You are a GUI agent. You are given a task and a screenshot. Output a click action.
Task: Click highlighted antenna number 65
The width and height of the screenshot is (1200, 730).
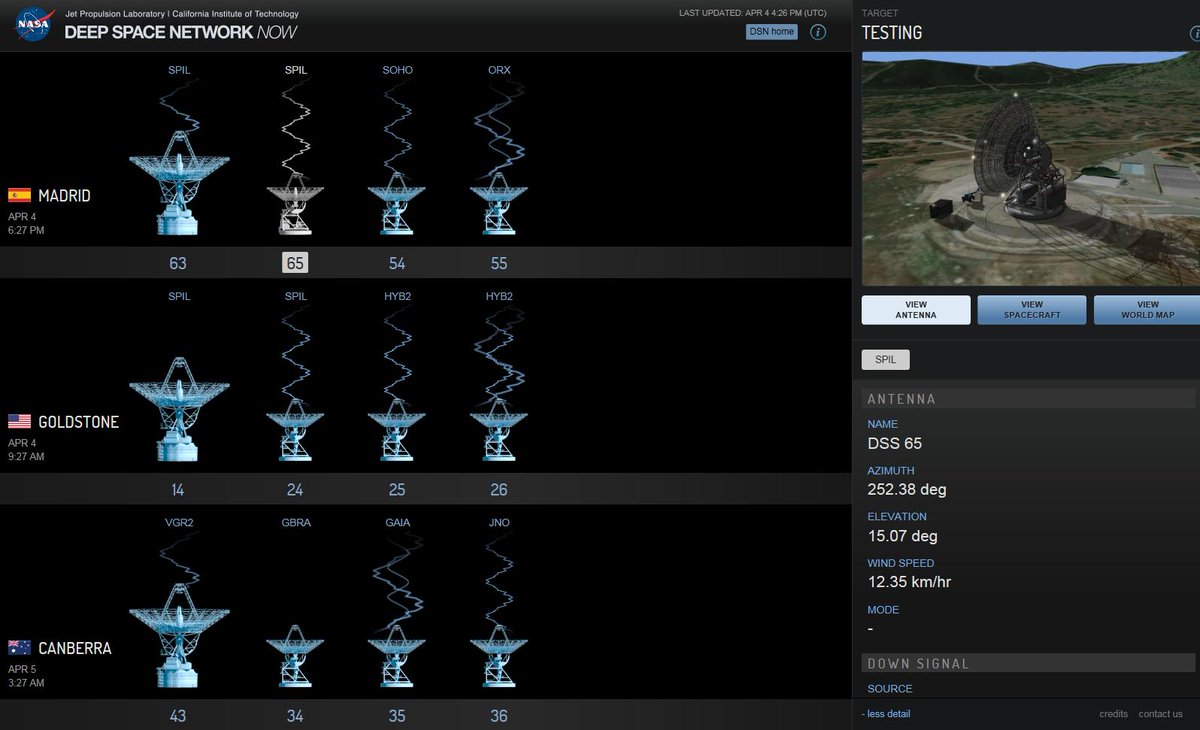pyautogui.click(x=295, y=263)
